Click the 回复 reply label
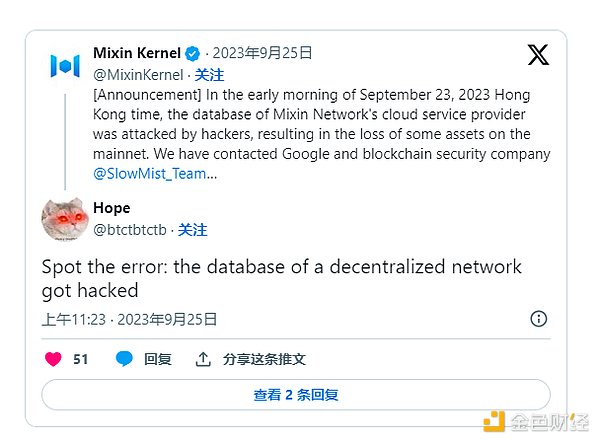Viewport: 600px width, 443px height. 158,359
